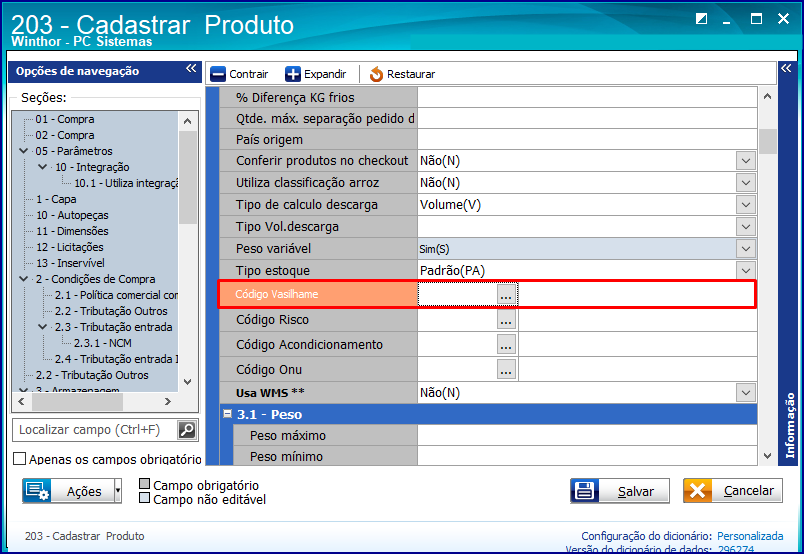804x554 pixels.
Task: Click sections tree scroll right arrow
Action: point(168,402)
